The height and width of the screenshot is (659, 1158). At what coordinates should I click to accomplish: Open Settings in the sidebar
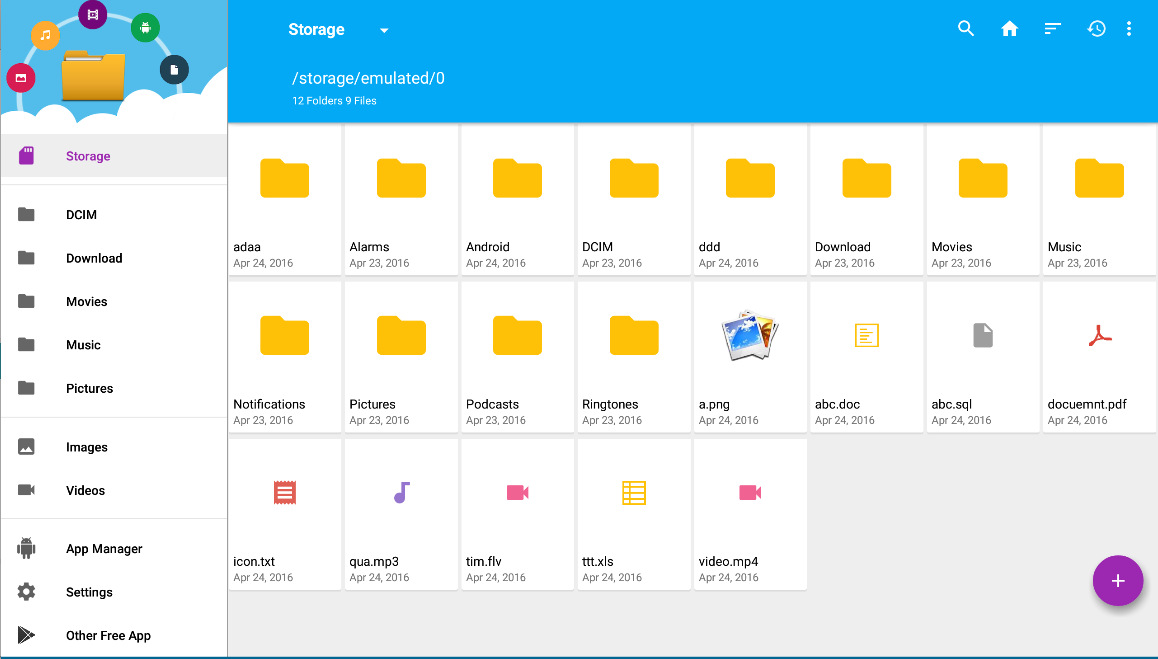[89, 592]
